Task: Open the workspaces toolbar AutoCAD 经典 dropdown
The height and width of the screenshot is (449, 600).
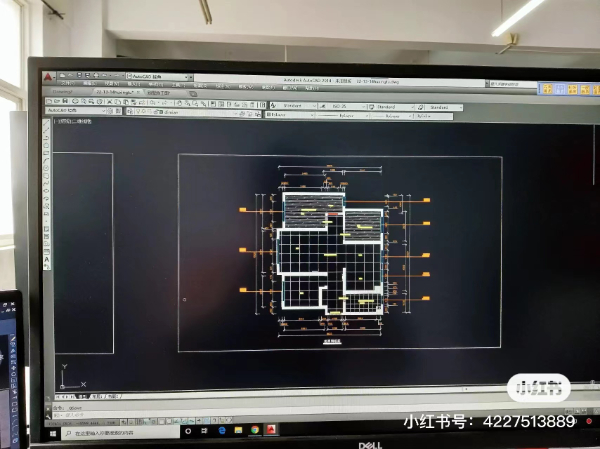Action: coord(75,111)
